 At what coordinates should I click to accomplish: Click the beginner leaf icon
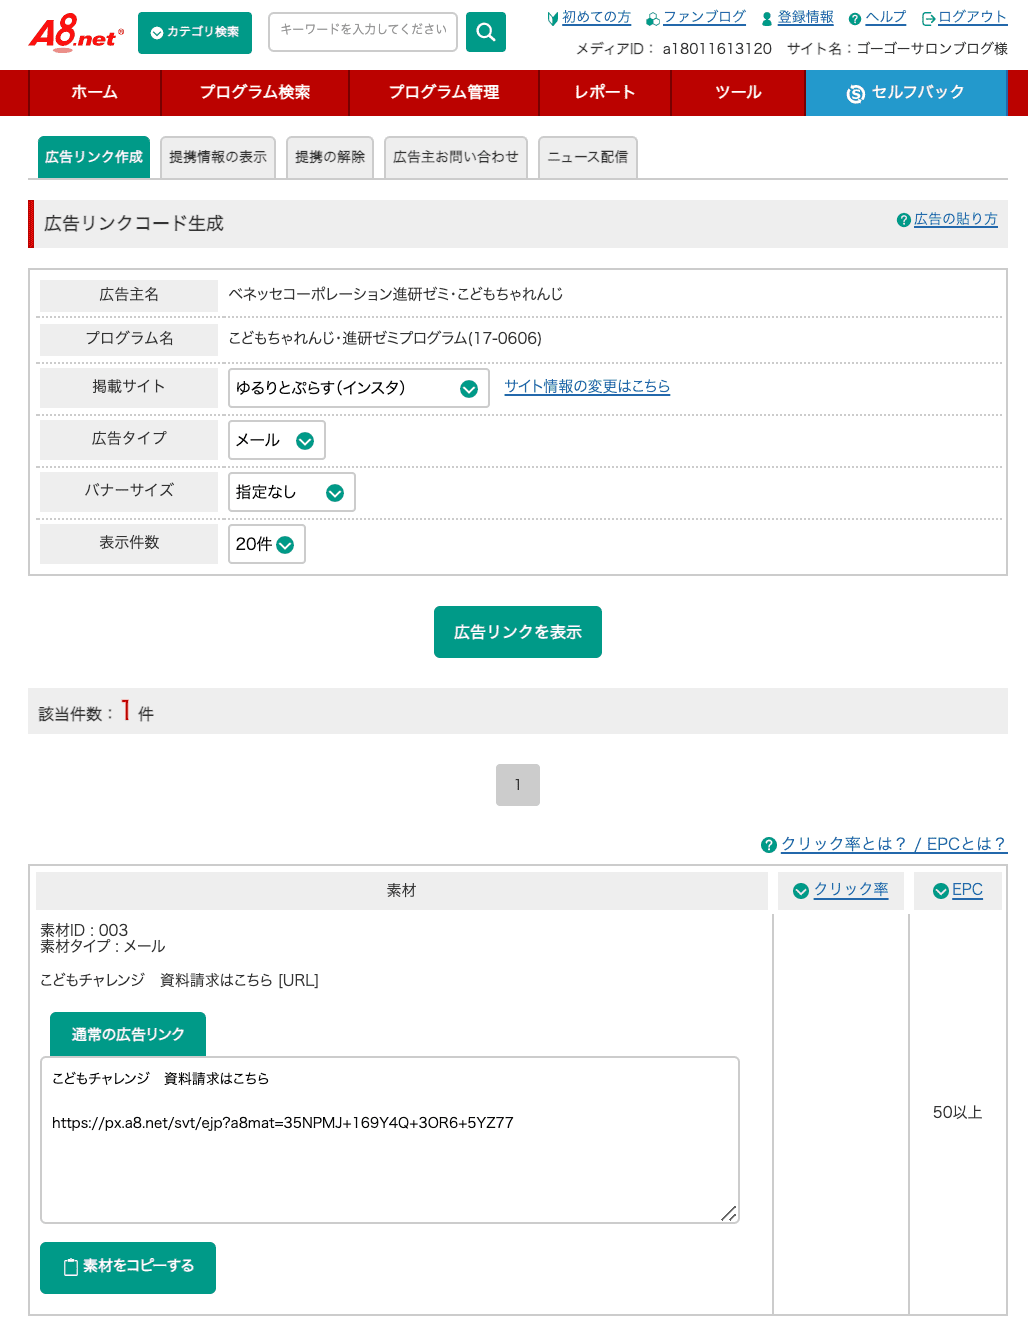point(553,18)
